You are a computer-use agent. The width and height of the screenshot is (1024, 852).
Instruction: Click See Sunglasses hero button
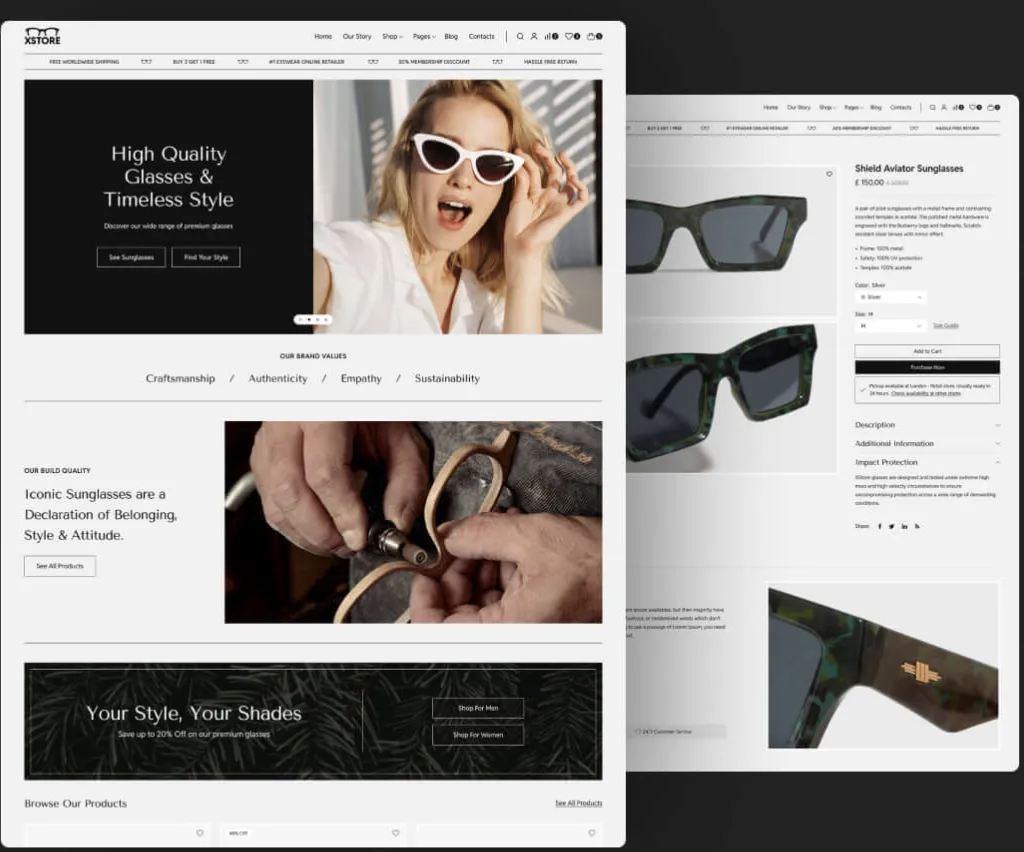(131, 257)
